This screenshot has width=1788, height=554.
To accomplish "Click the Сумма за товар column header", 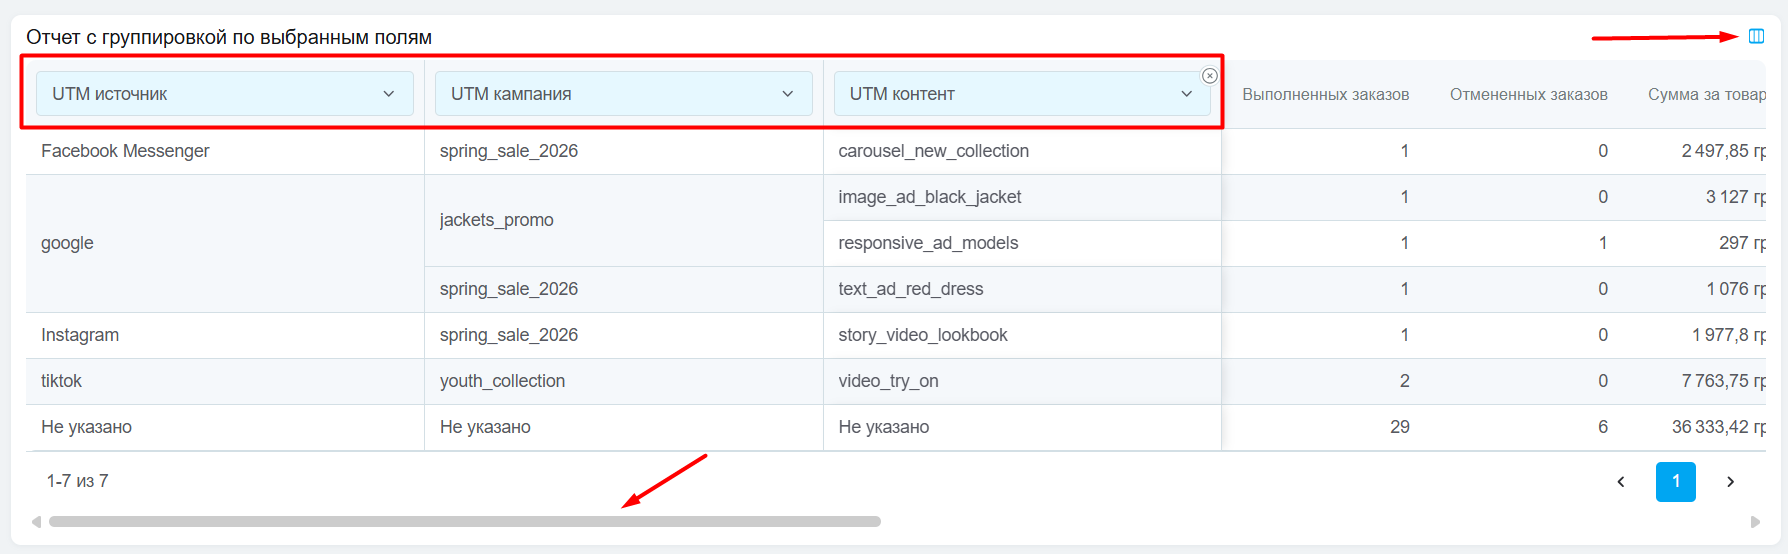I will (x=1705, y=95).
